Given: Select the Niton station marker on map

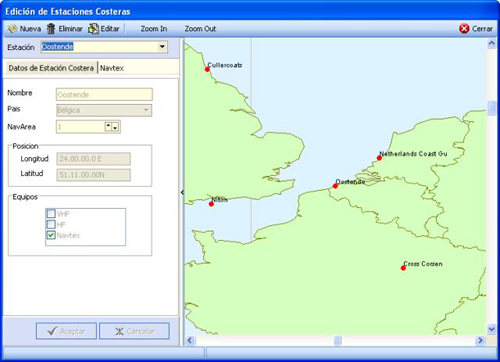Looking at the screenshot, I should (x=211, y=204).
